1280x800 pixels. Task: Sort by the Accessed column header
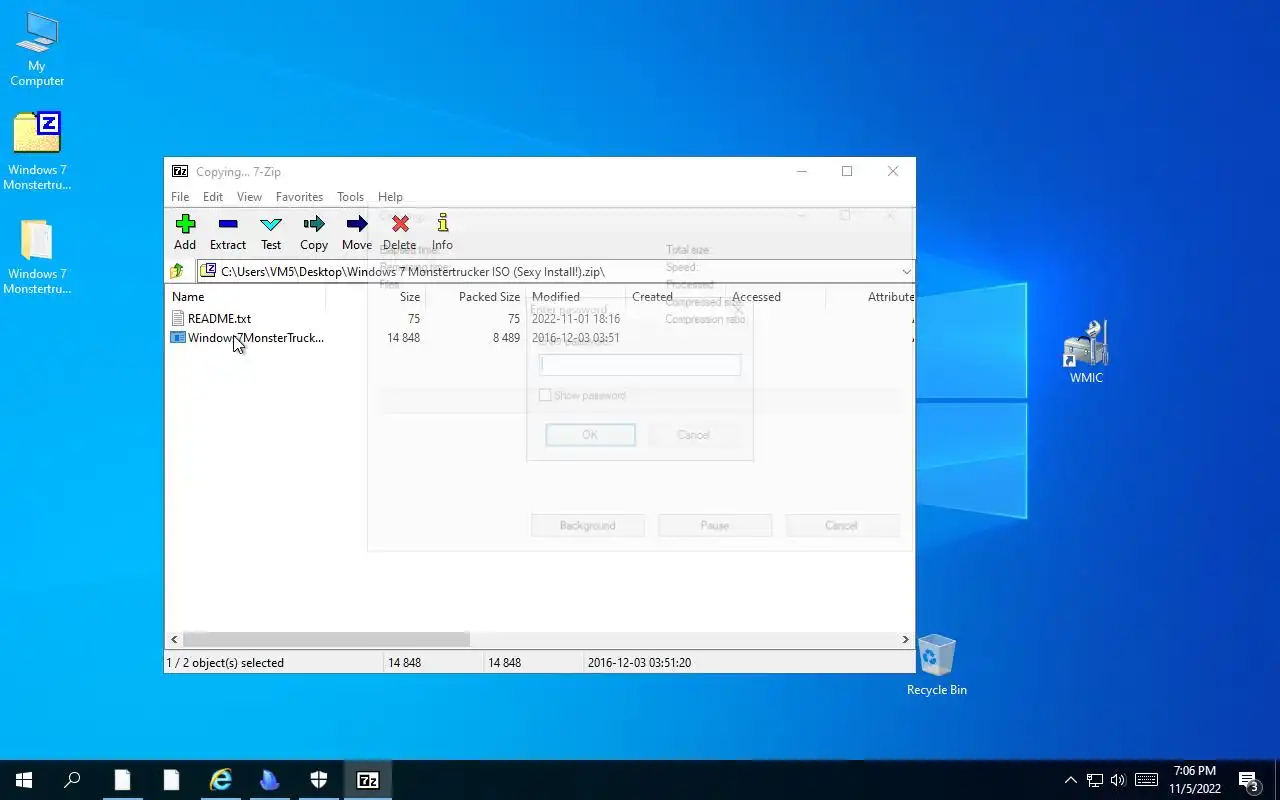775,297
